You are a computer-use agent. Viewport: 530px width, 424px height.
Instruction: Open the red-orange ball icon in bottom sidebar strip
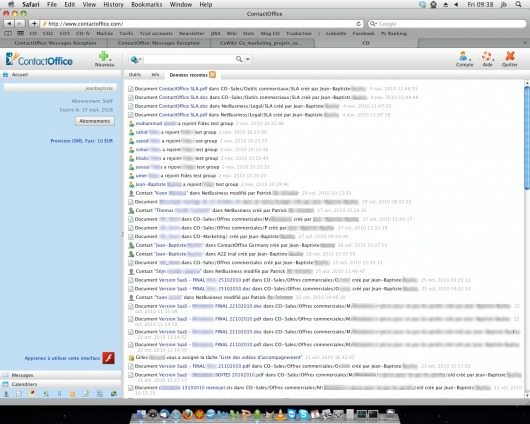click(x=32, y=394)
